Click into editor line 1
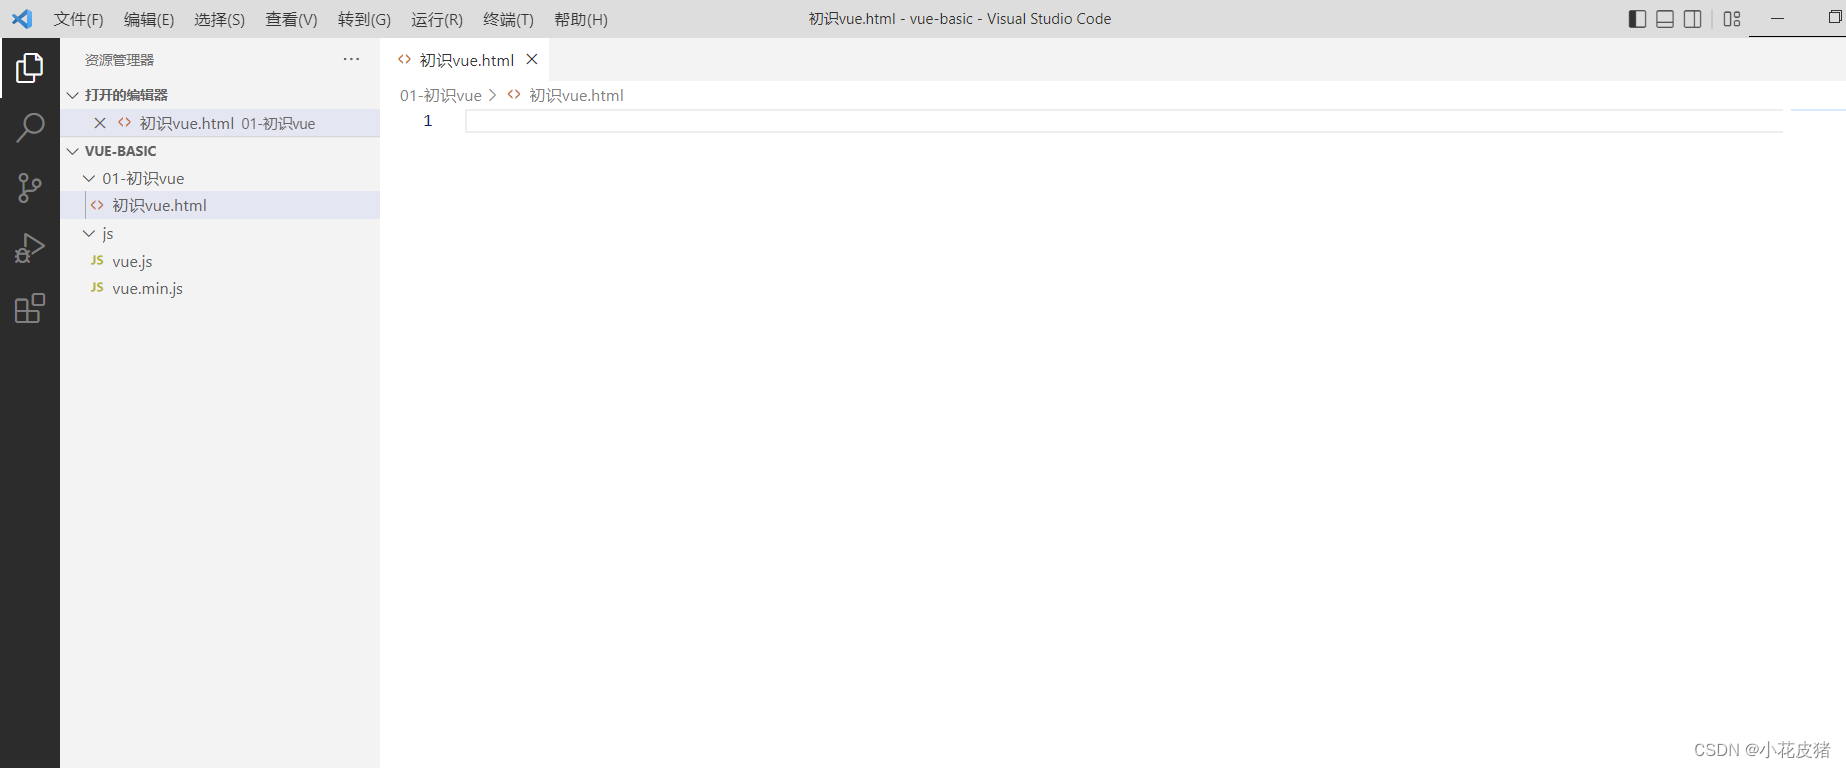The image size is (1846, 768). click(x=1124, y=121)
